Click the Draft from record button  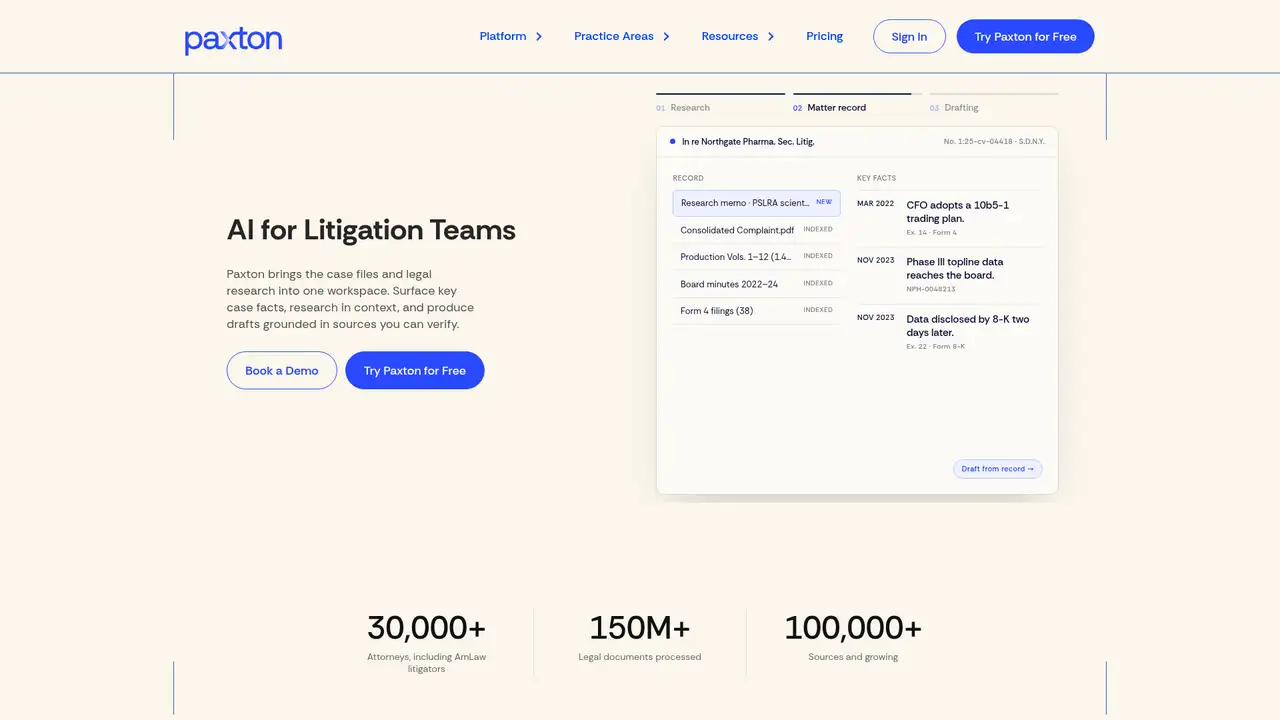point(998,469)
